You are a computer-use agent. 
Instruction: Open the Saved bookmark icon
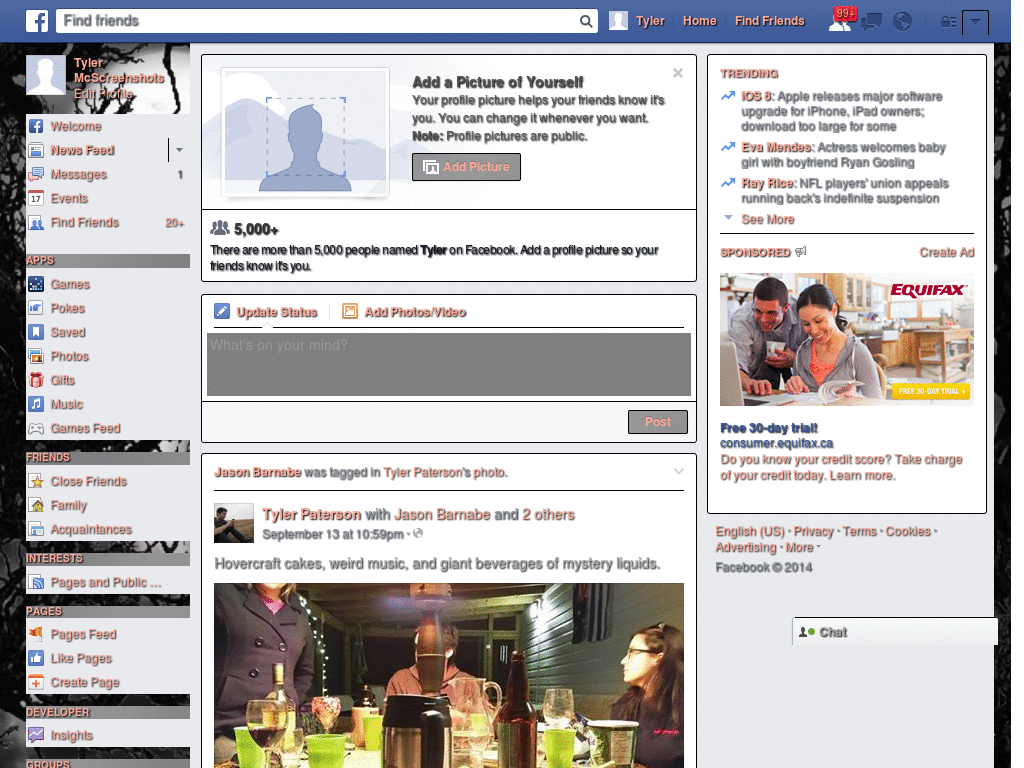[x=36, y=332]
